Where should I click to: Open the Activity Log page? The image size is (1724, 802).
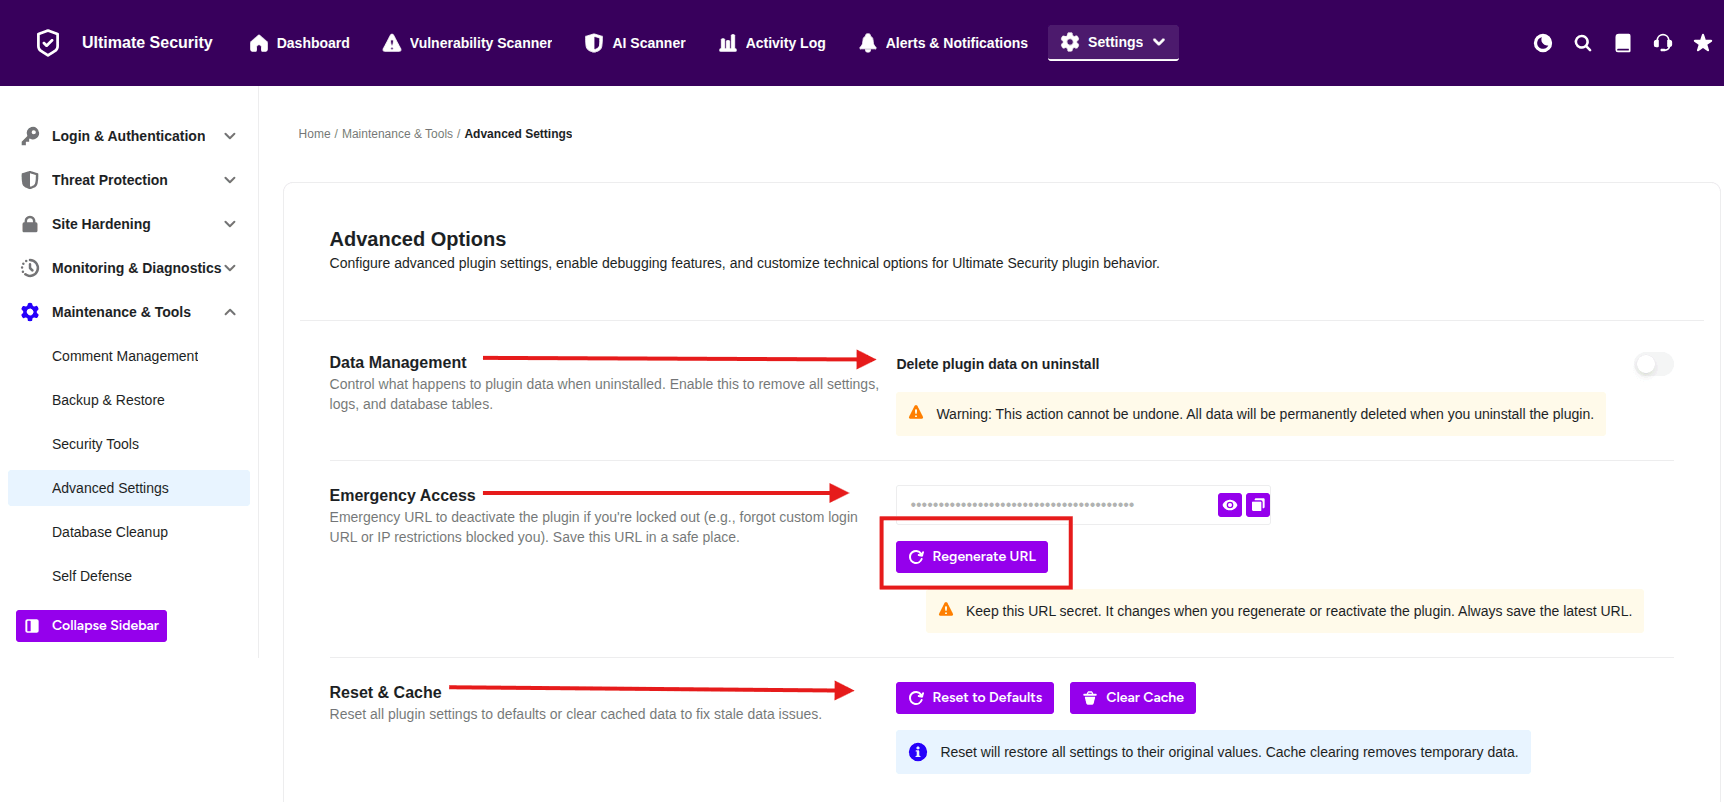pos(772,43)
